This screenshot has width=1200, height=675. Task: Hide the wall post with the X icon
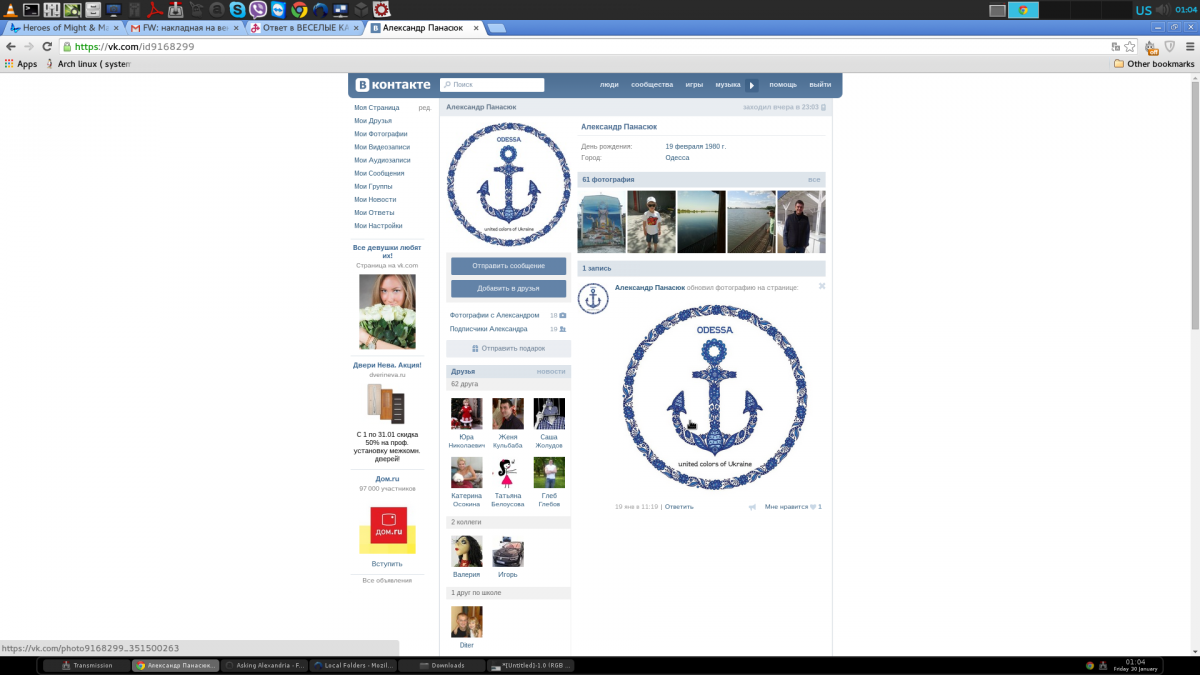822,286
